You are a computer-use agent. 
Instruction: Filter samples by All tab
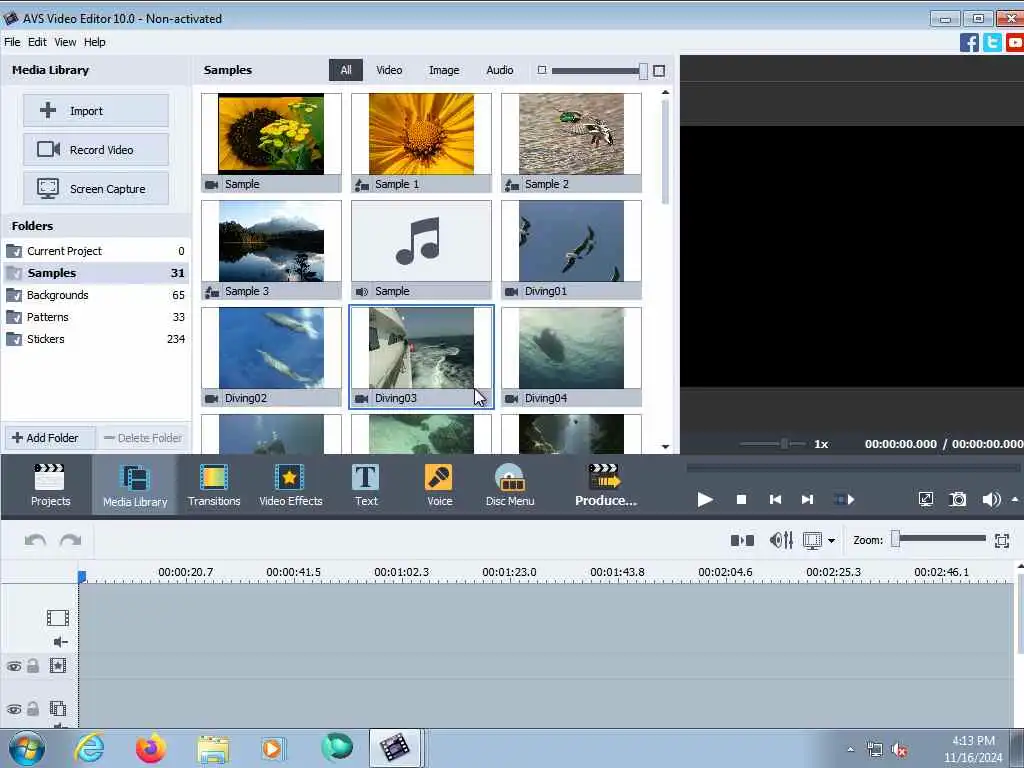tap(345, 70)
